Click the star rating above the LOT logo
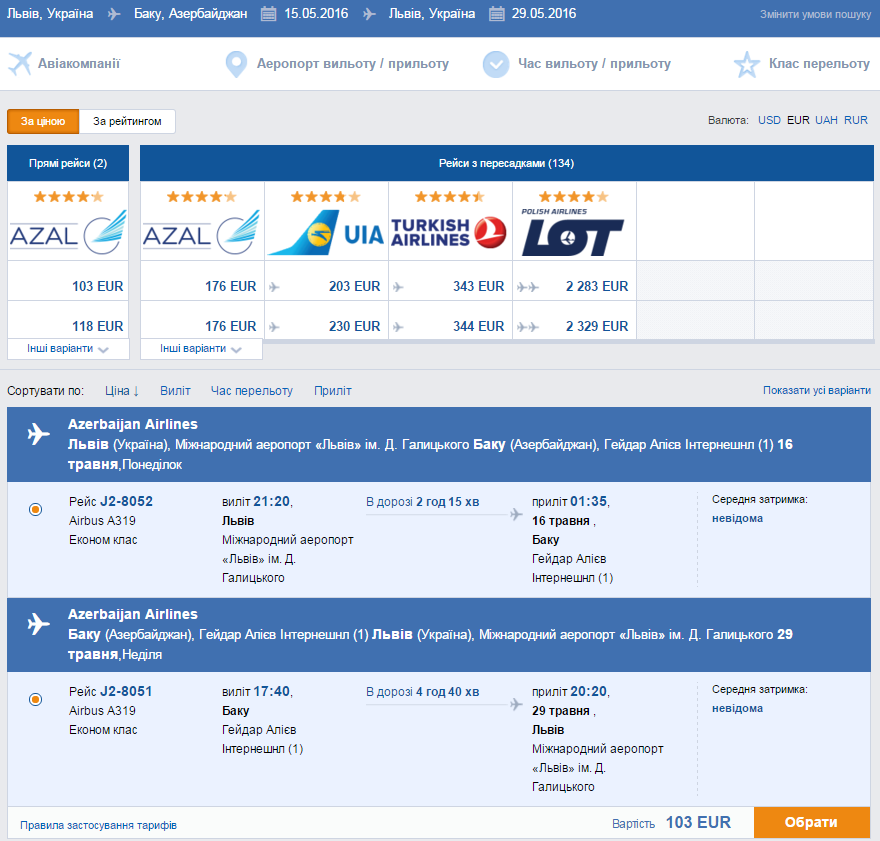The width and height of the screenshot is (880, 841). click(574, 197)
